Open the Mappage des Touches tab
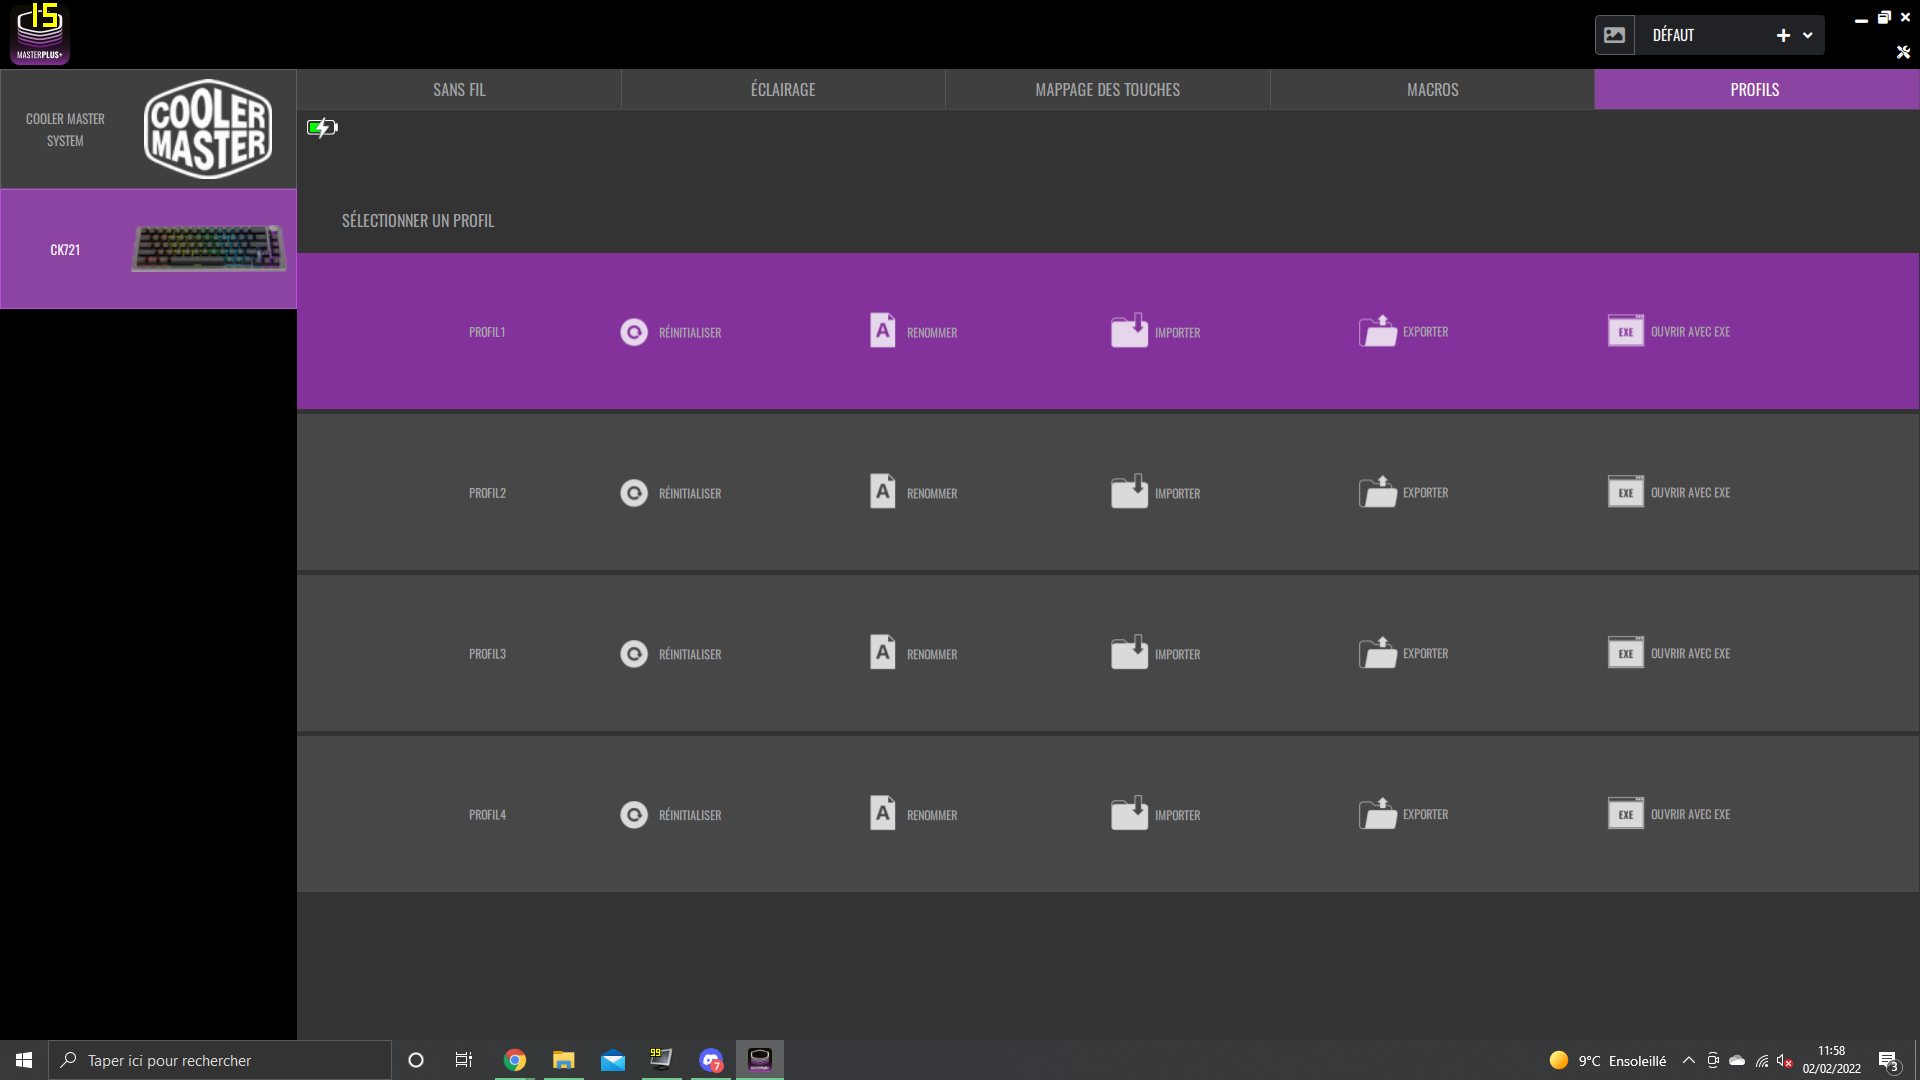 point(1107,90)
